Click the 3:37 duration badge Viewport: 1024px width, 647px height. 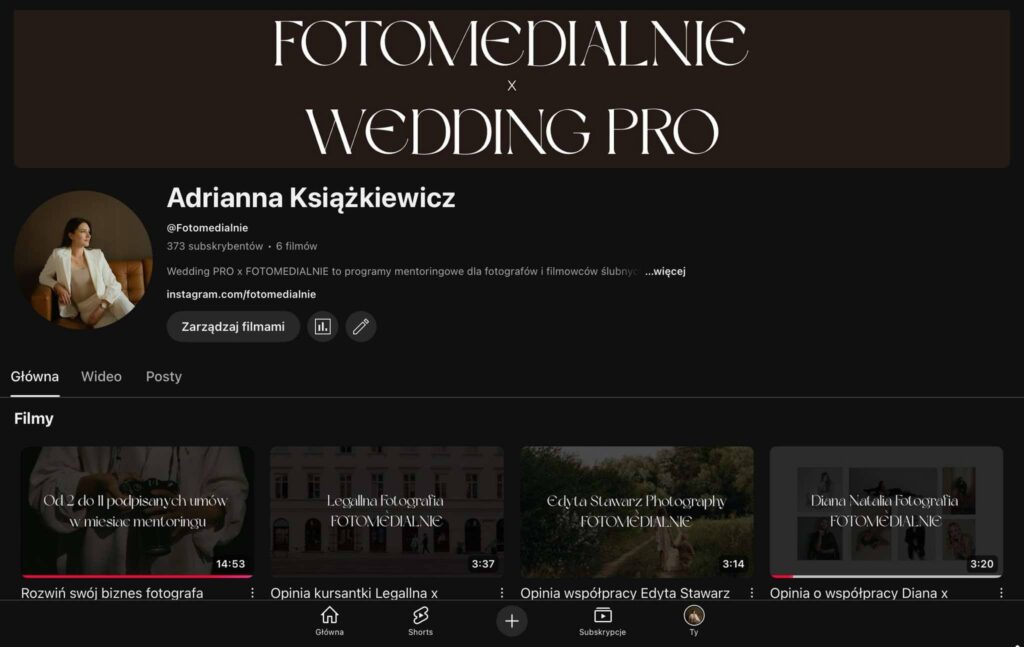pos(483,563)
